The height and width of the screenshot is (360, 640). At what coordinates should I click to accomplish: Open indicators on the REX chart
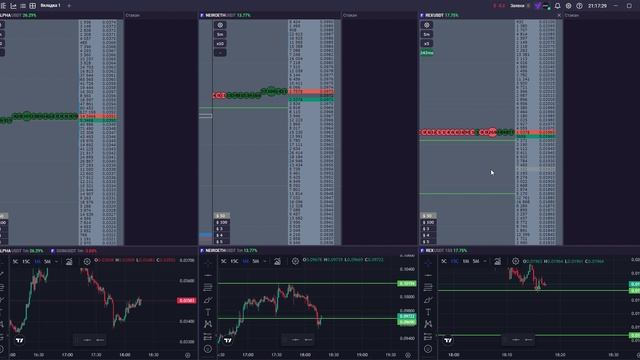tap(498, 261)
